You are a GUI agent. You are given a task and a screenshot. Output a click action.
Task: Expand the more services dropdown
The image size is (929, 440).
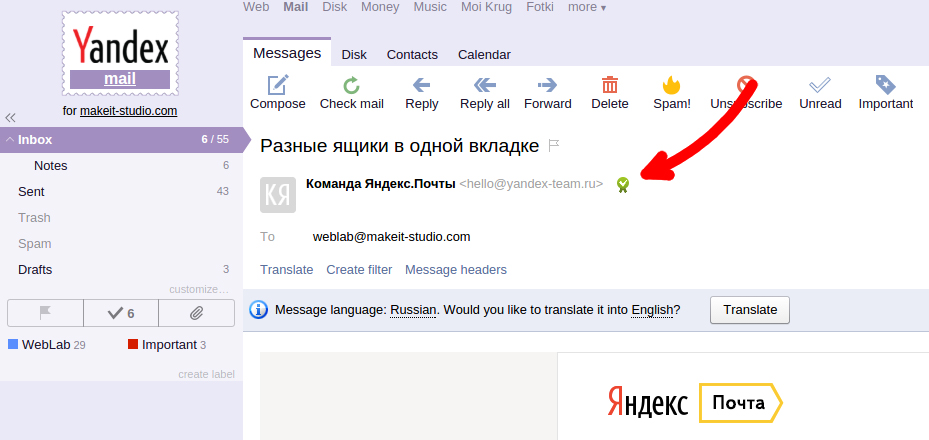(587, 7)
